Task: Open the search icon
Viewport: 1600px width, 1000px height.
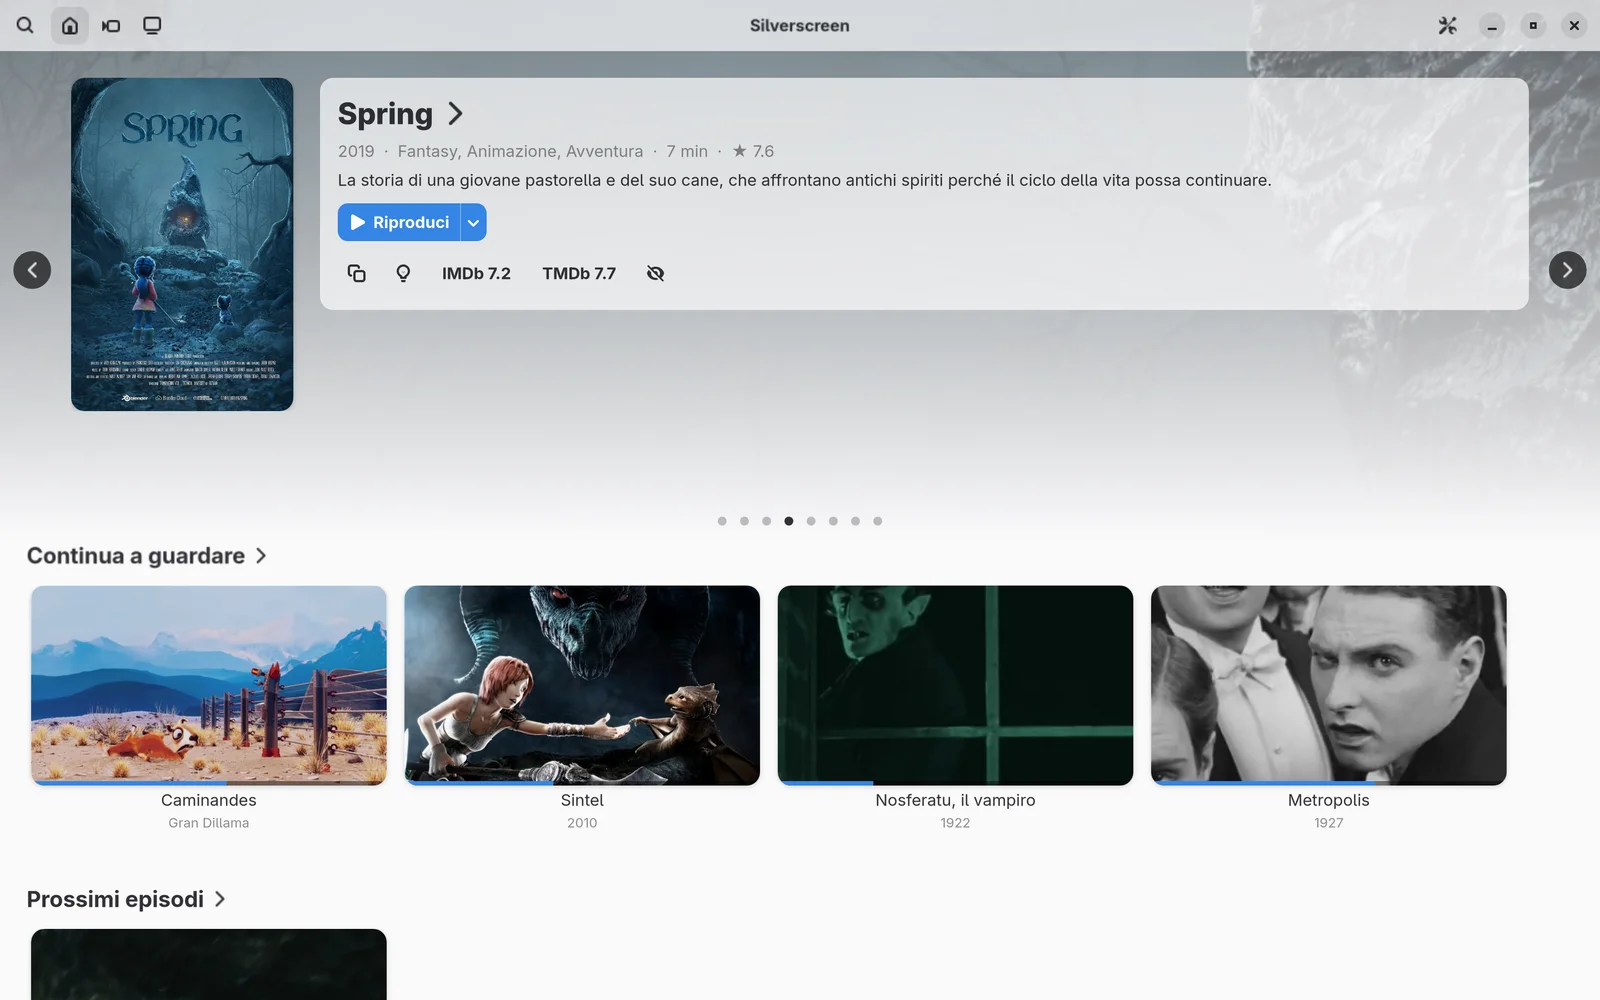Action: [x=25, y=25]
